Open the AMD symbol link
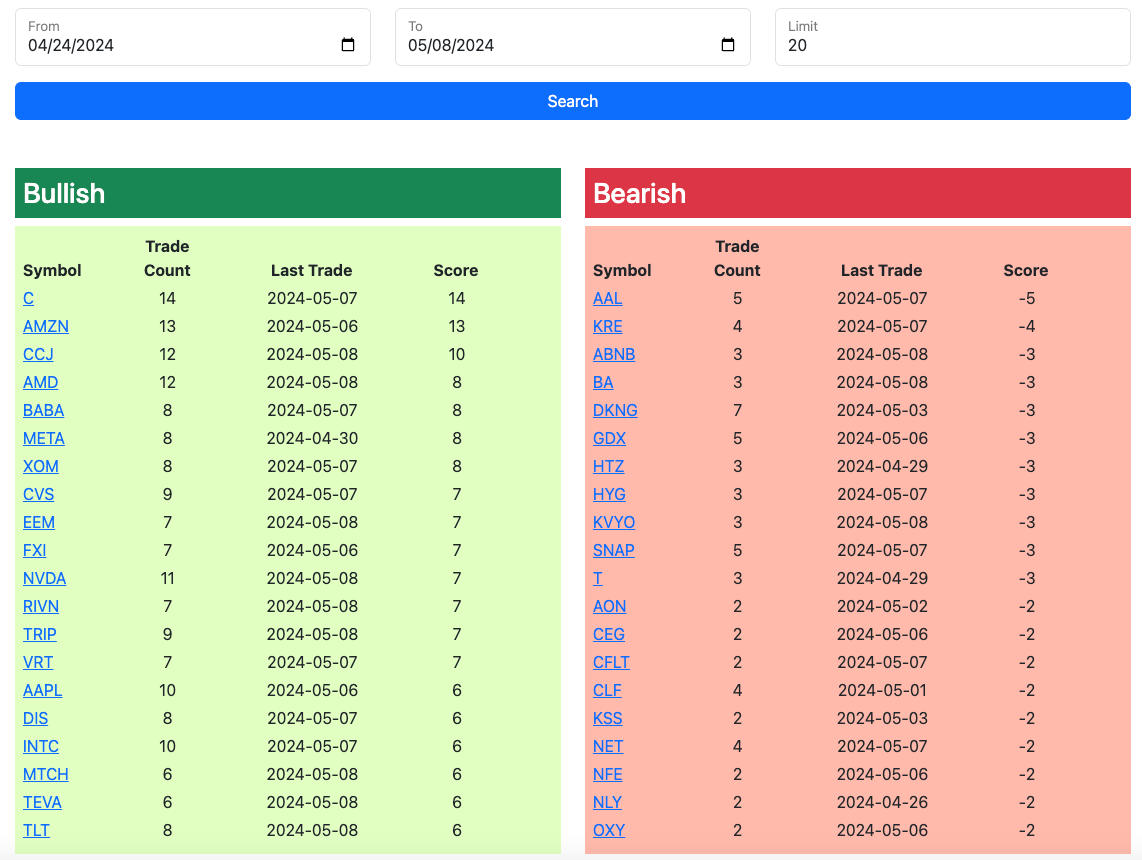This screenshot has width=1142, height=860. 40,382
